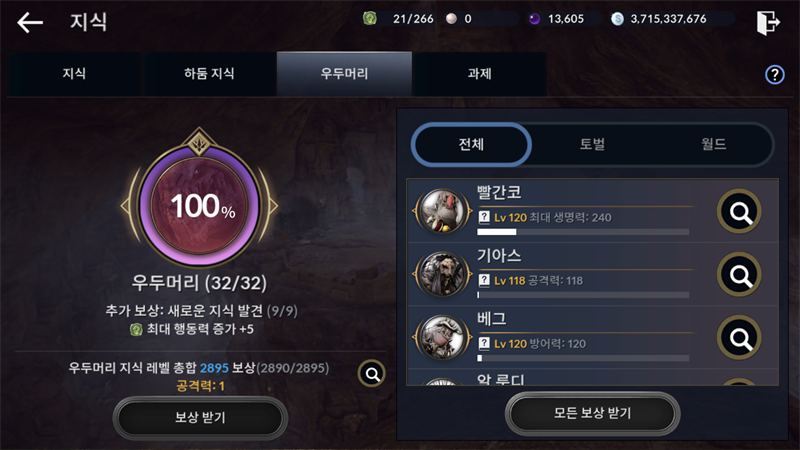800x450 pixels.
Task: Select the 전체 filter
Action: pyautogui.click(x=471, y=144)
